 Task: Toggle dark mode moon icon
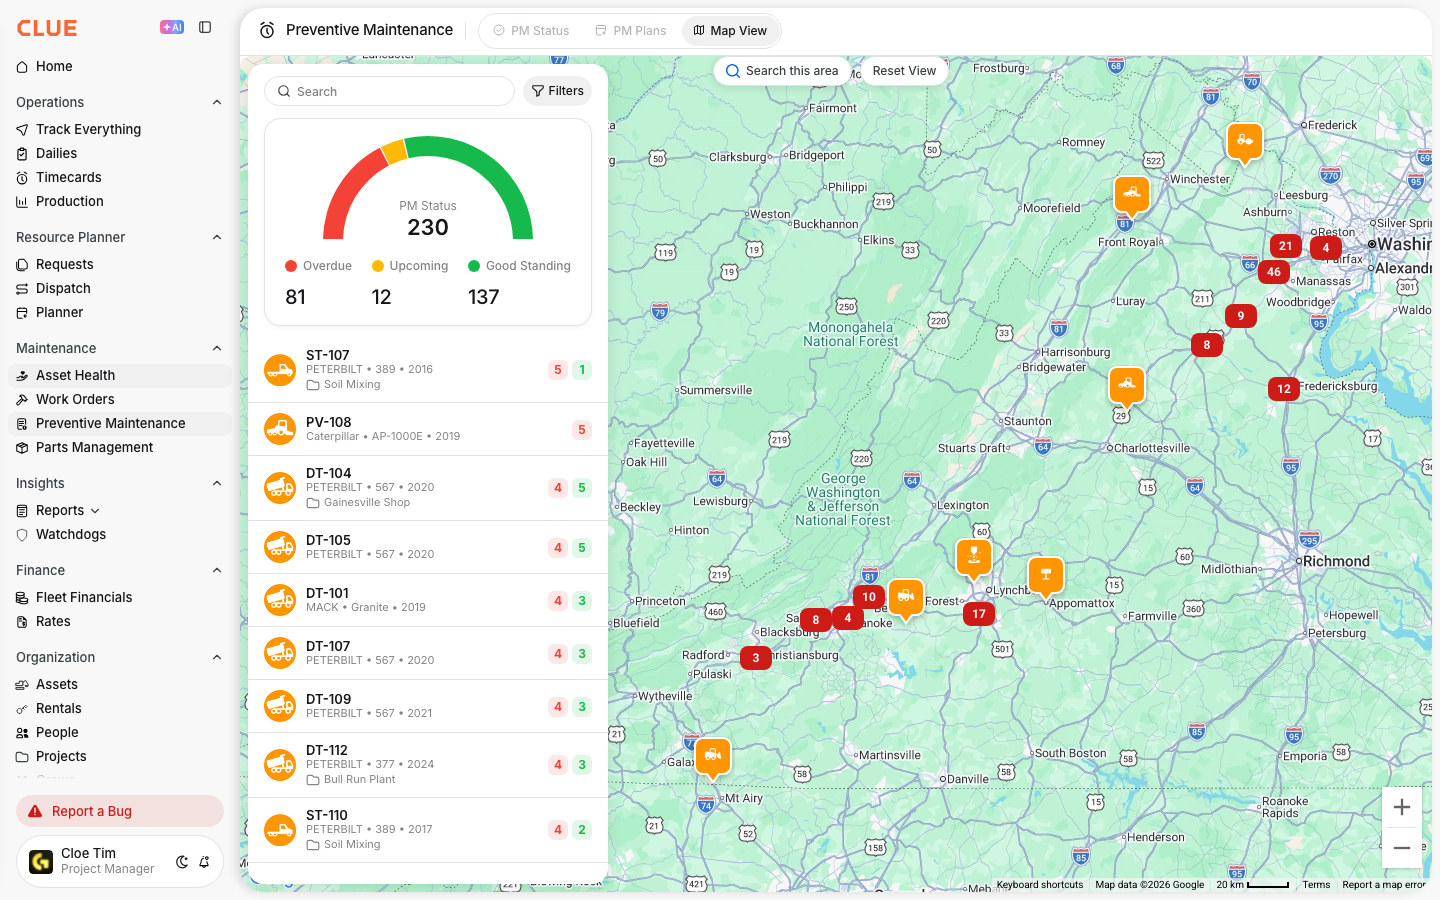182,862
